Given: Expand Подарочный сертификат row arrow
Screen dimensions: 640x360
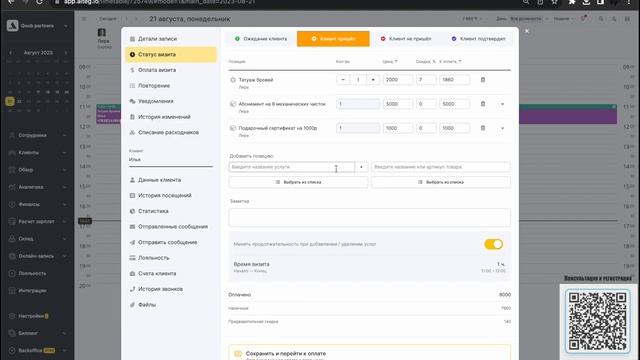Looking at the screenshot, I should [502, 128].
